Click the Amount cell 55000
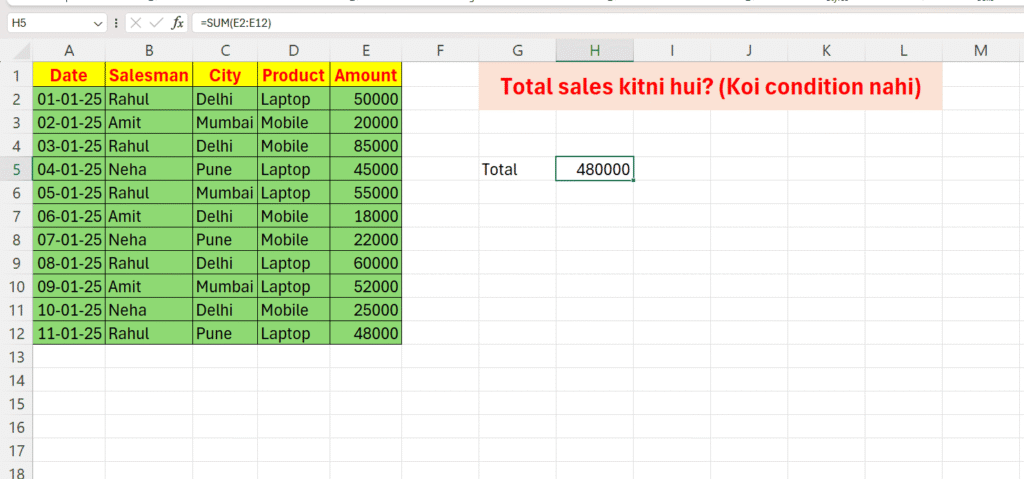The width and height of the screenshot is (1024, 479). pyautogui.click(x=366, y=193)
